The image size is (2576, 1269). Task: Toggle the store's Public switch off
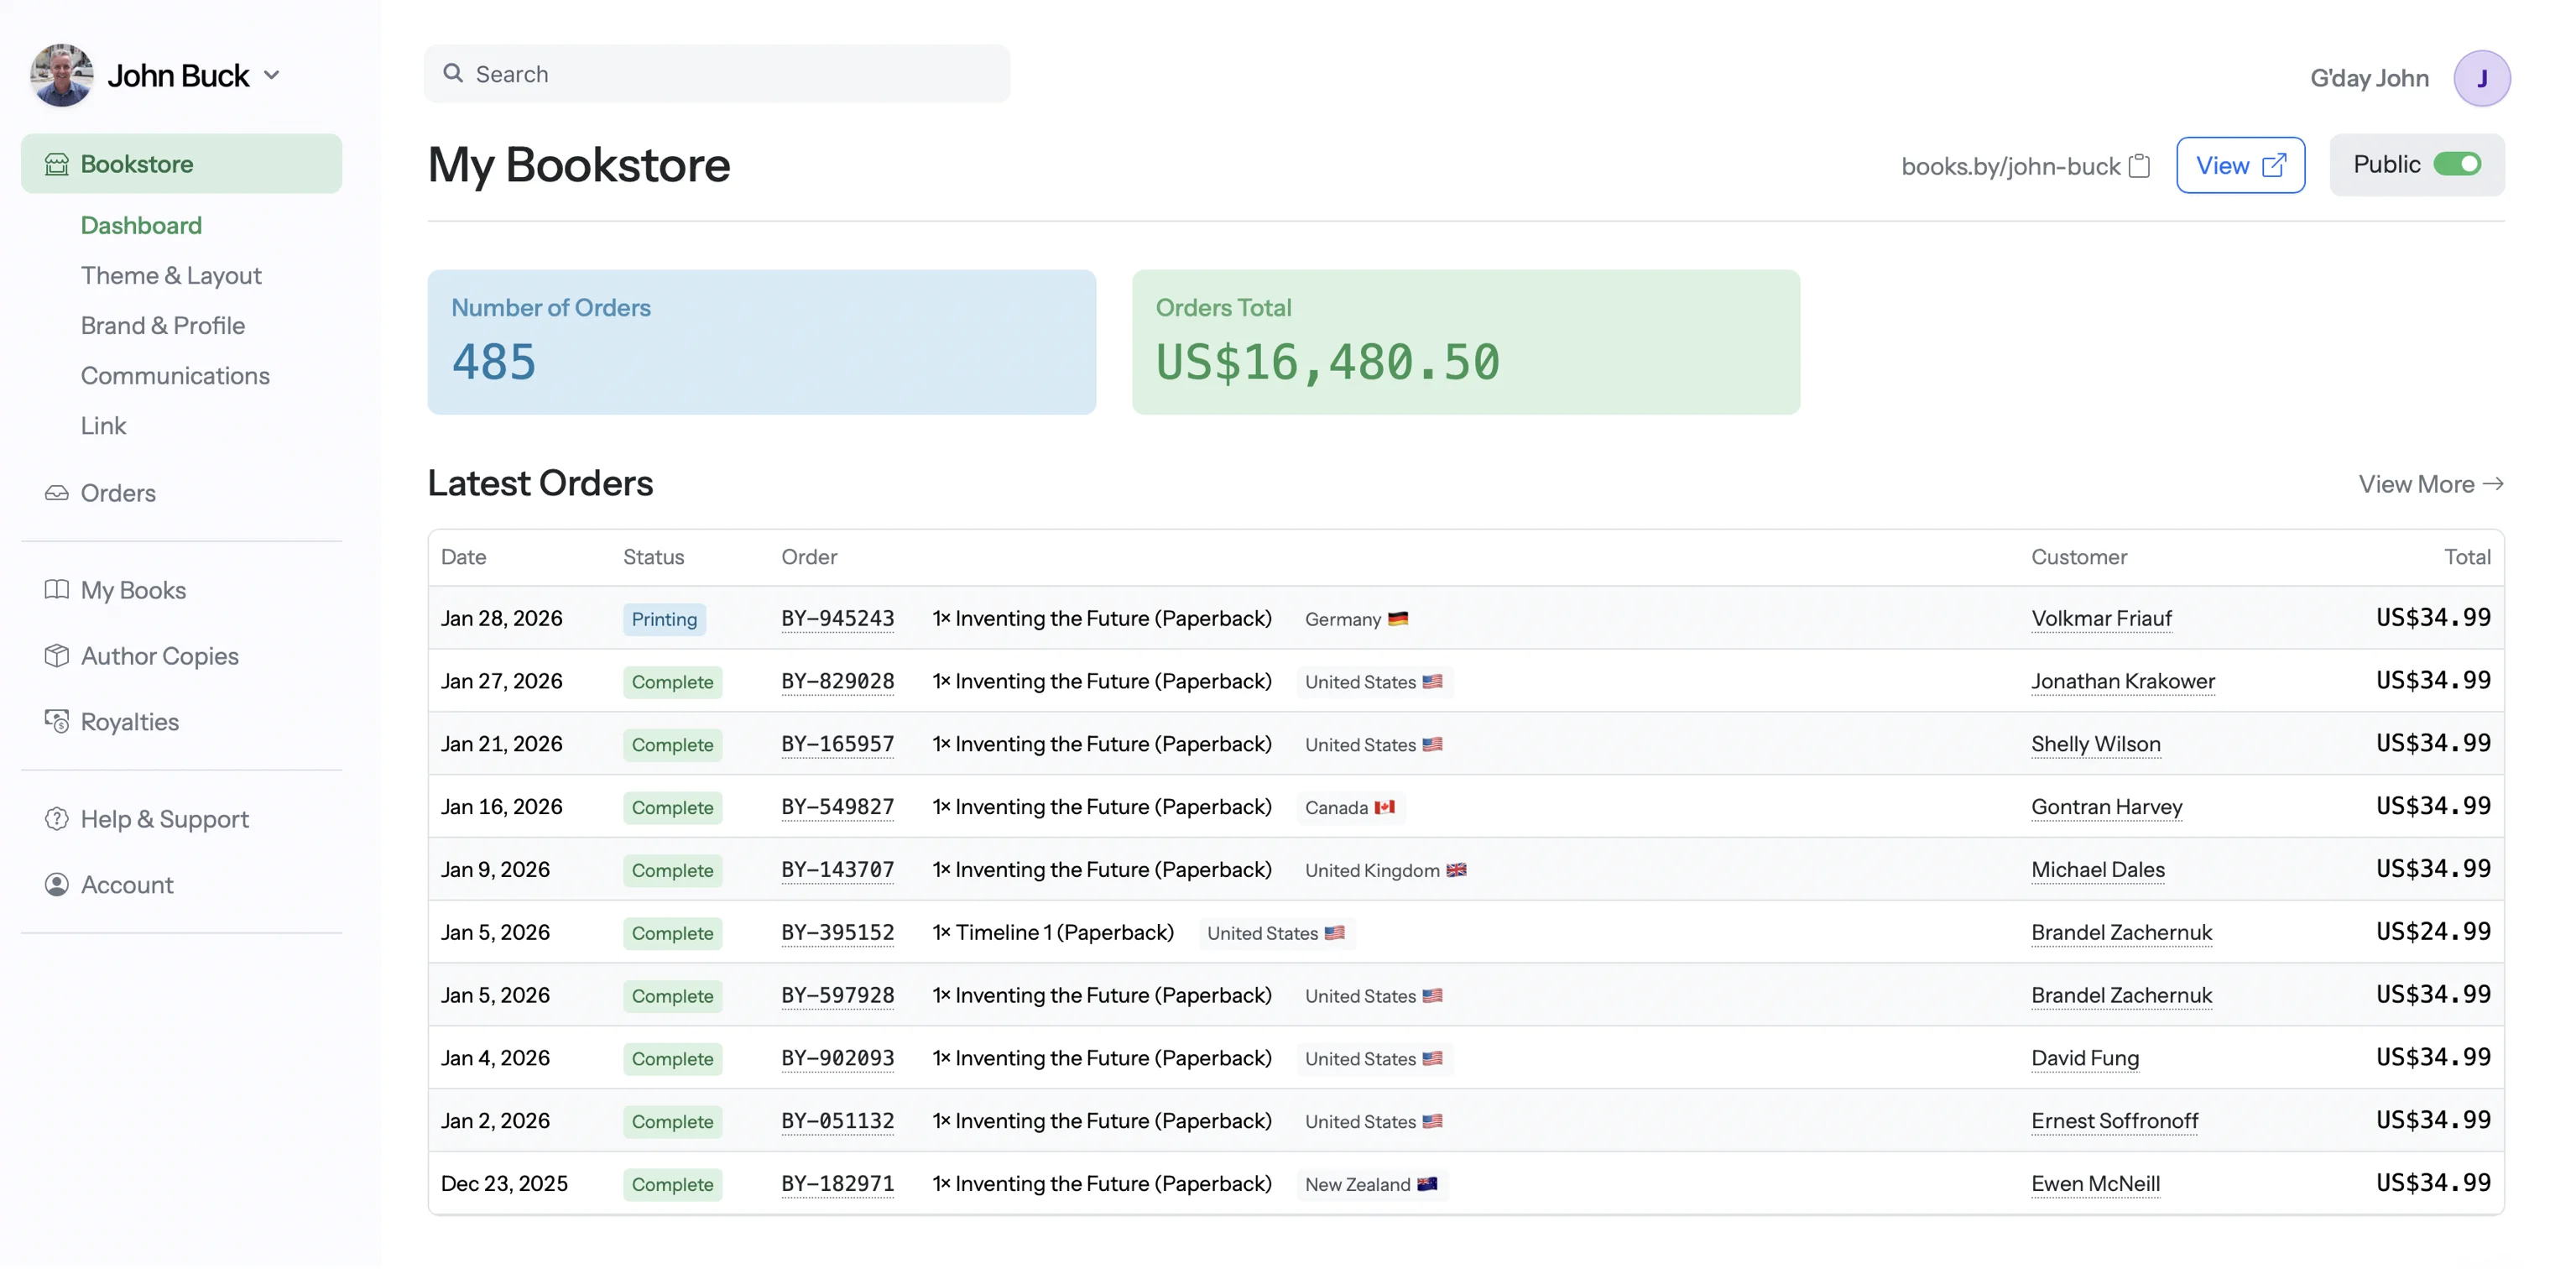[2461, 163]
